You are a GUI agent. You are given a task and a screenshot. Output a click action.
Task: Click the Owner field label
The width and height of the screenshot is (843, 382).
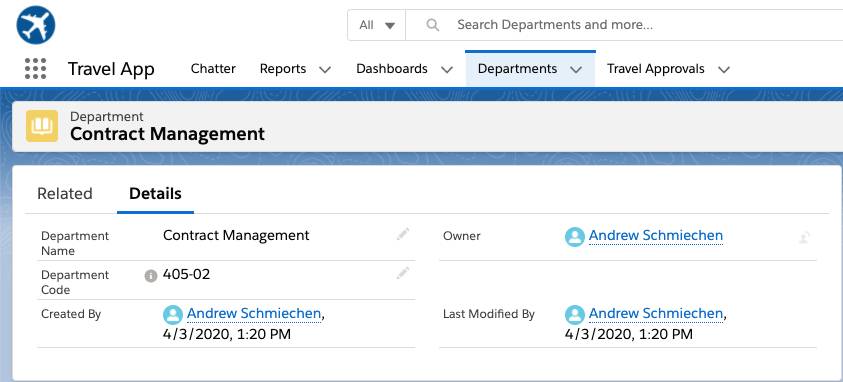pyautogui.click(x=462, y=236)
